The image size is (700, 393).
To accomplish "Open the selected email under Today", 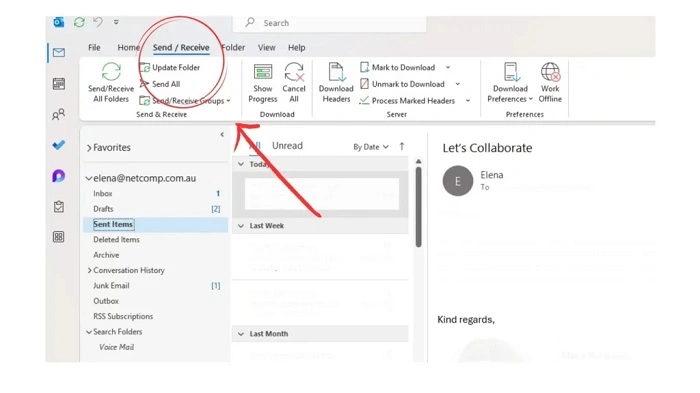I will click(x=321, y=194).
